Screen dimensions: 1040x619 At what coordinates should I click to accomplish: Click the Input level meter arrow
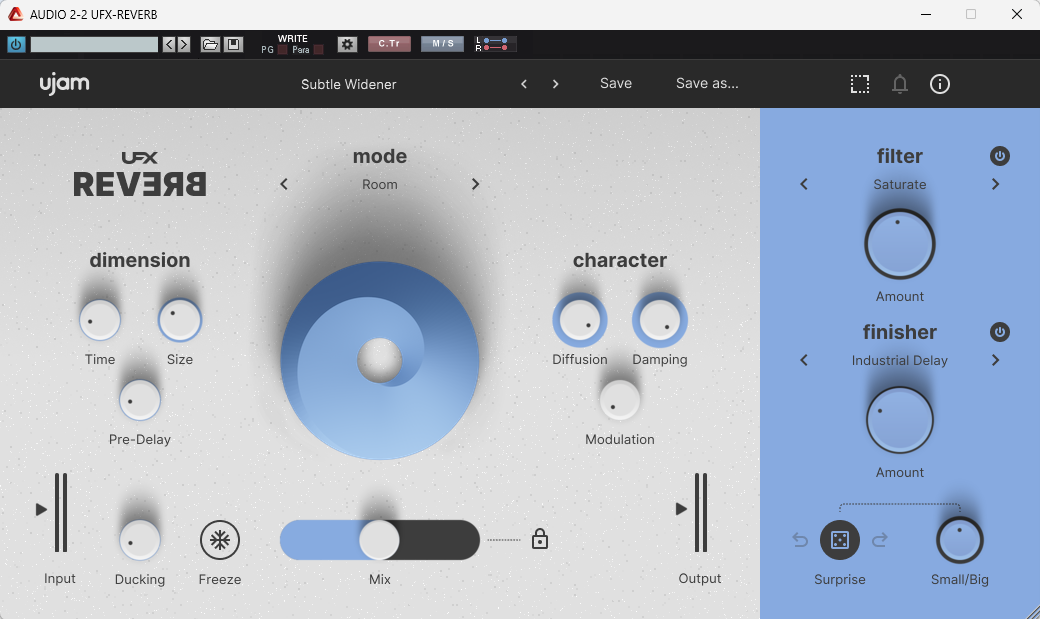pyautogui.click(x=41, y=510)
